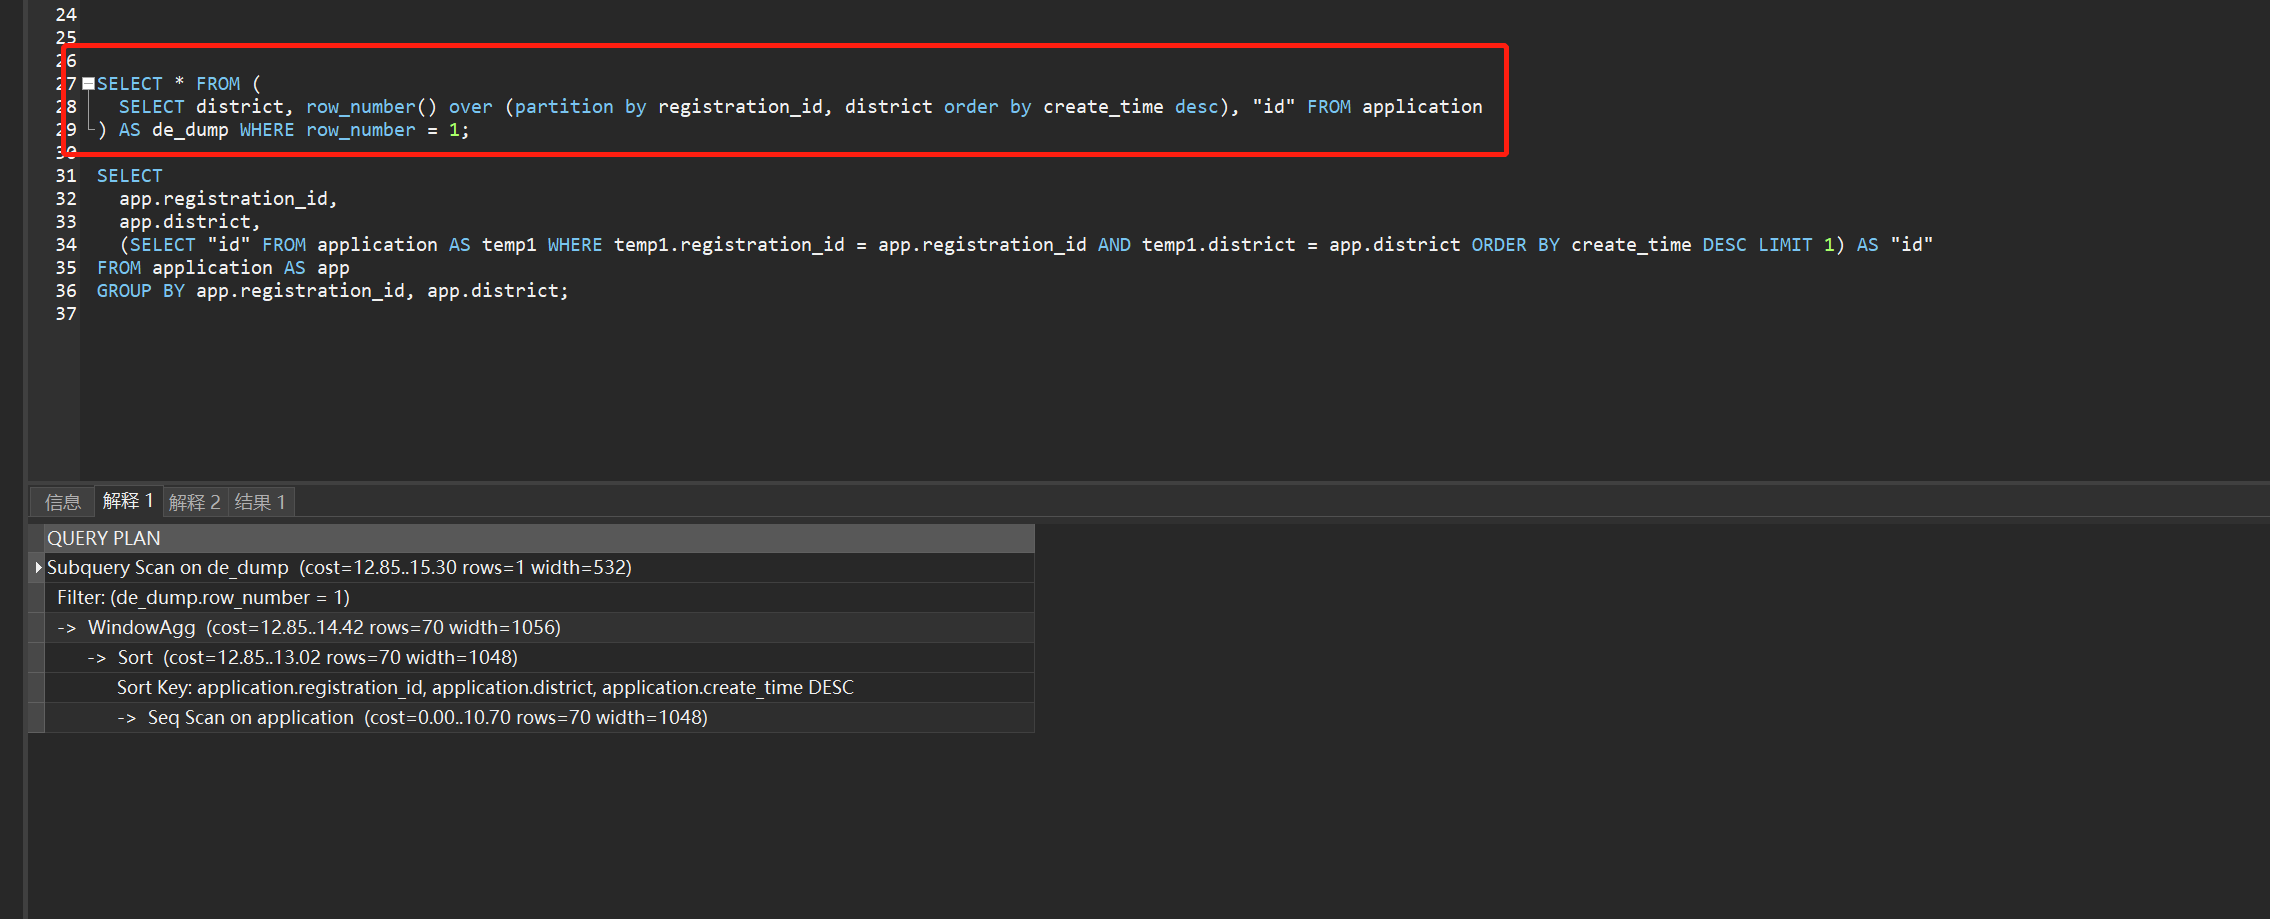
Task: Select the Sort cost=12.85..13.02 row
Action: (x=539, y=658)
